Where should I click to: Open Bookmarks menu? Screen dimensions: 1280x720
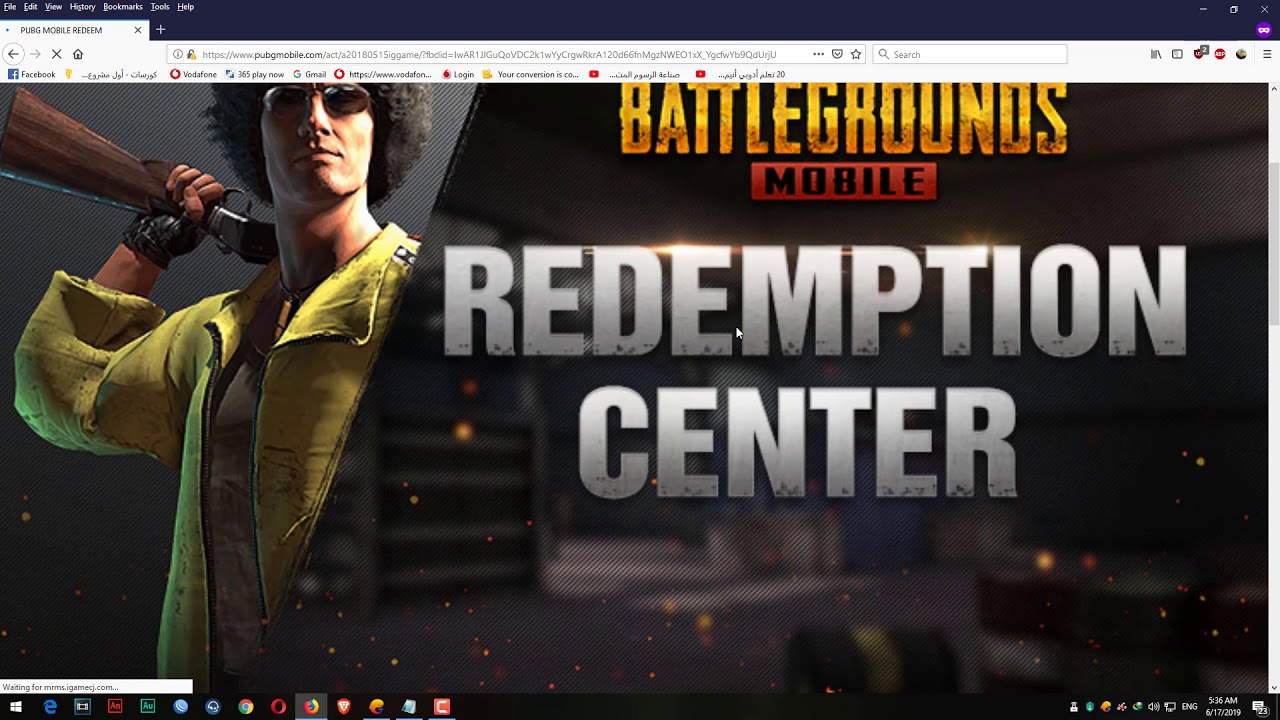click(123, 7)
